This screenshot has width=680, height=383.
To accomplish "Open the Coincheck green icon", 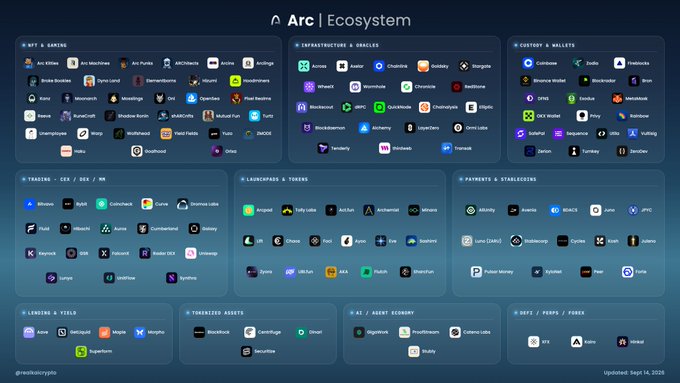I will click(101, 204).
